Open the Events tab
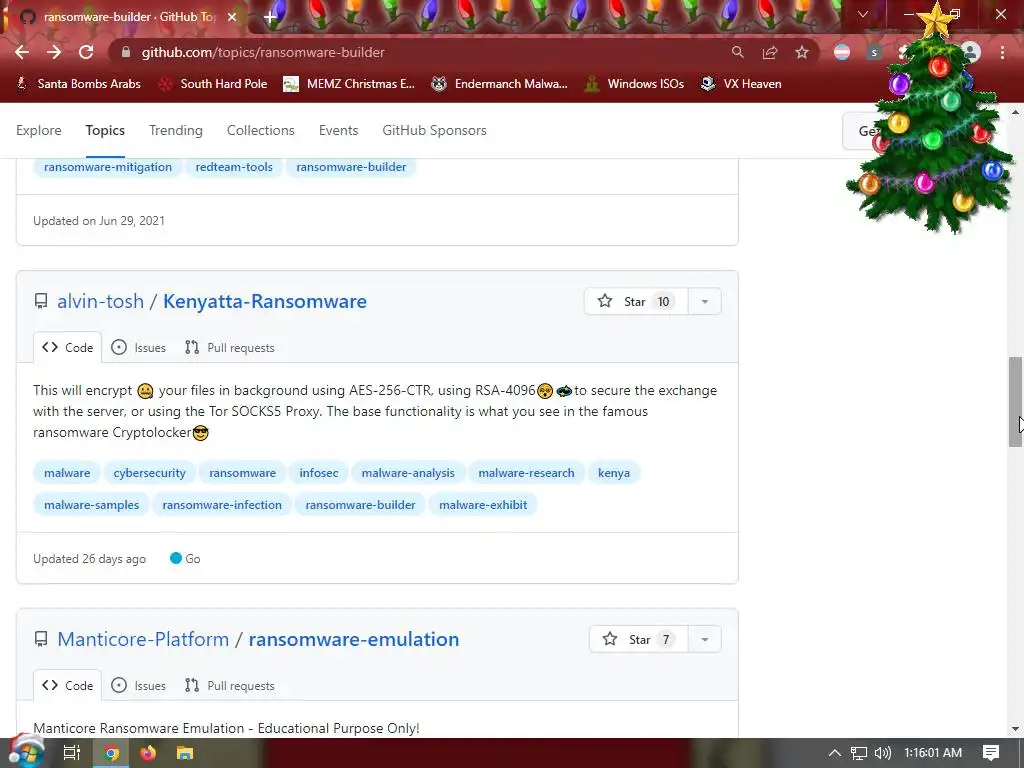This screenshot has height=768, width=1024. pos(338,130)
